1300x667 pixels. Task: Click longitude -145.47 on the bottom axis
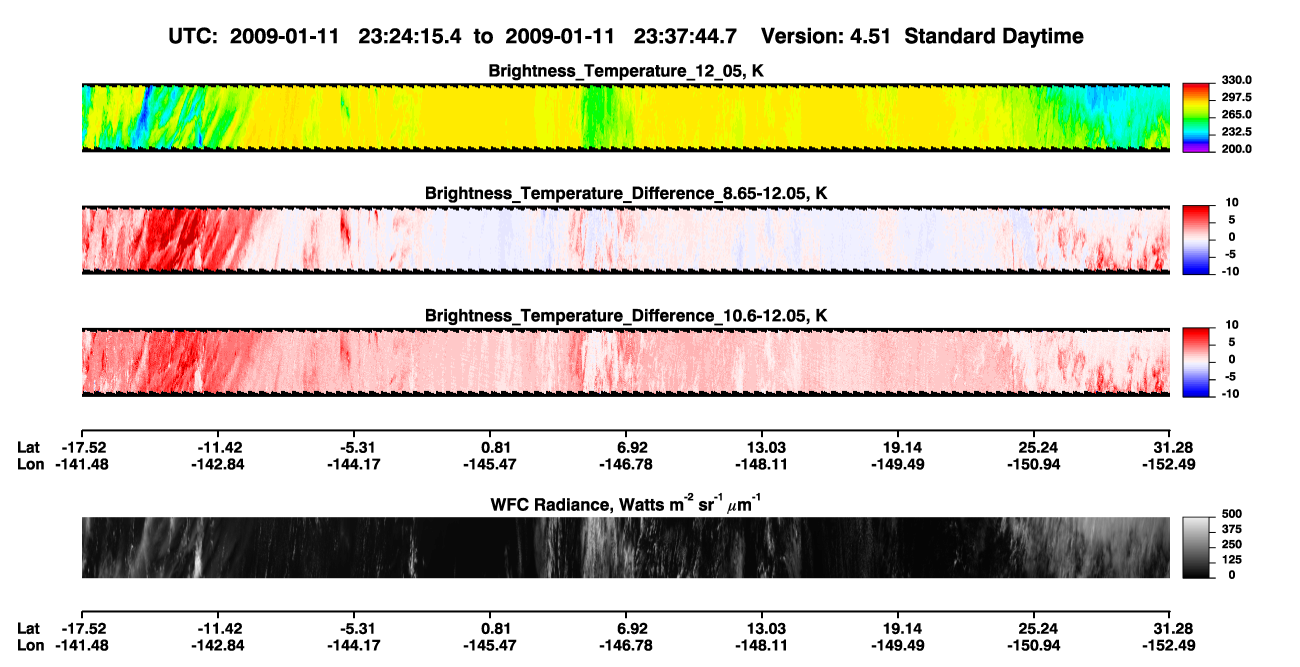(x=490, y=645)
